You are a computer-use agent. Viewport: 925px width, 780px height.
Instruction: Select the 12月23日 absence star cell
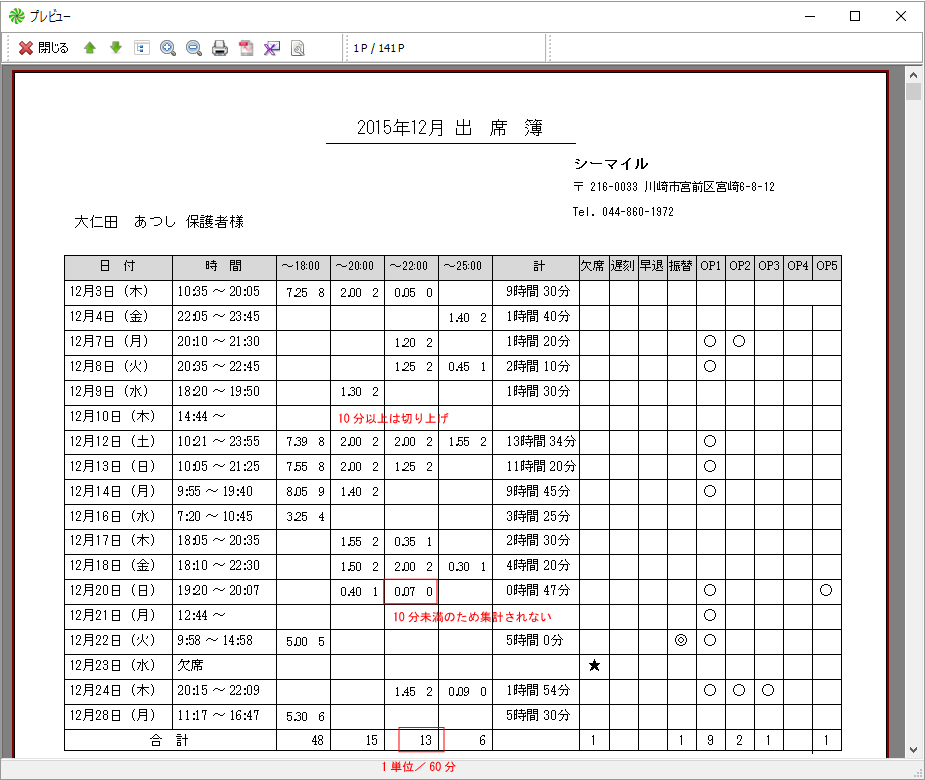pos(594,666)
